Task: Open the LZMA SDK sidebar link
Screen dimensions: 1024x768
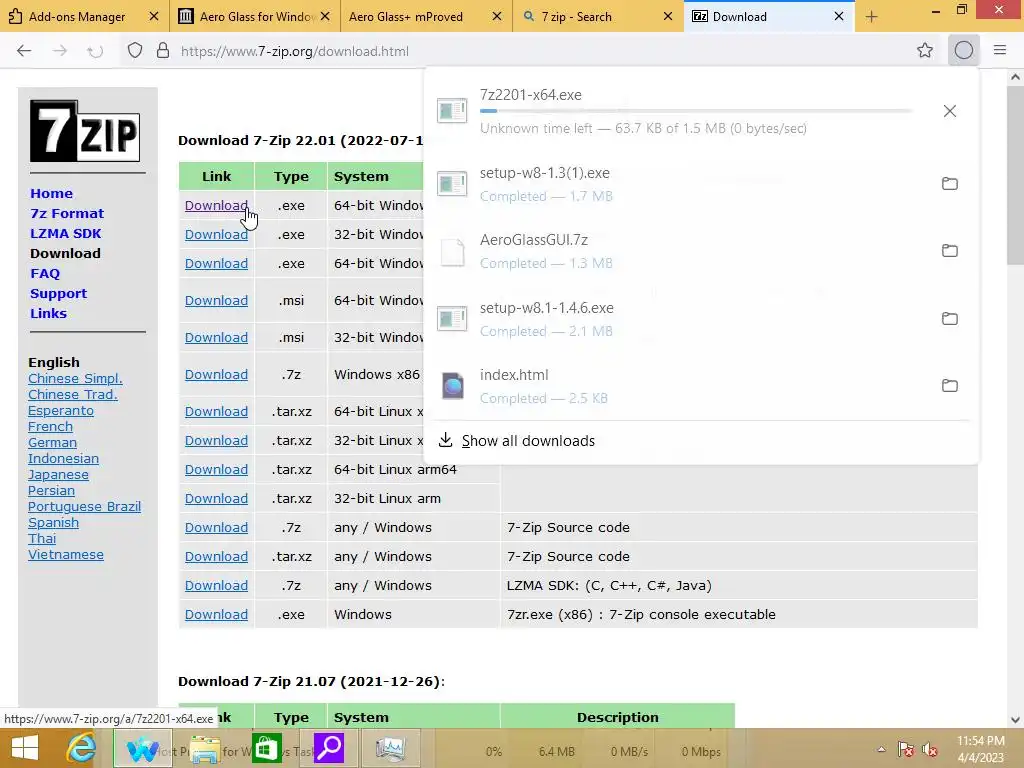Action: [x=65, y=234]
